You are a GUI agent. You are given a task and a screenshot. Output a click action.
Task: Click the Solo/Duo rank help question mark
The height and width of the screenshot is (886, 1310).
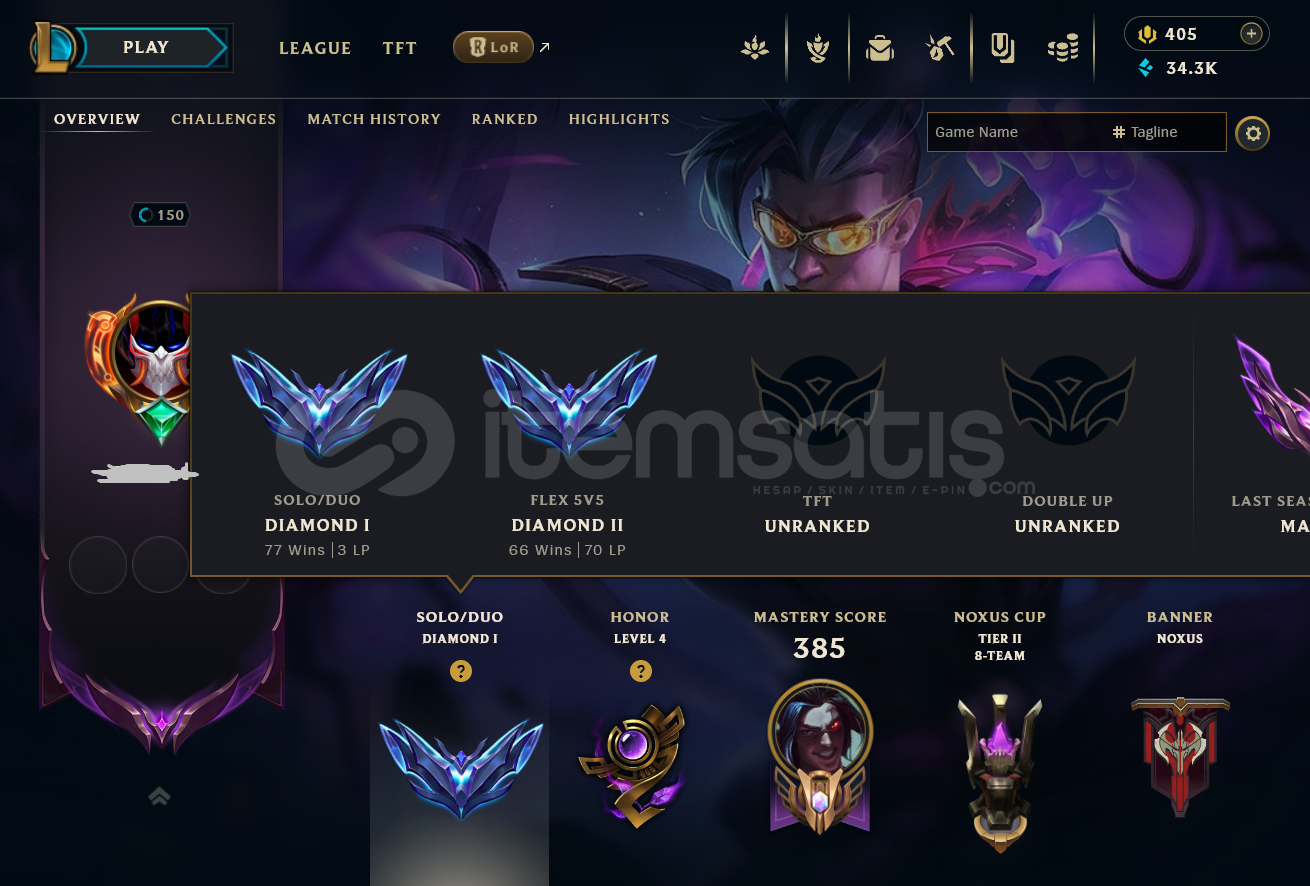[x=460, y=671]
